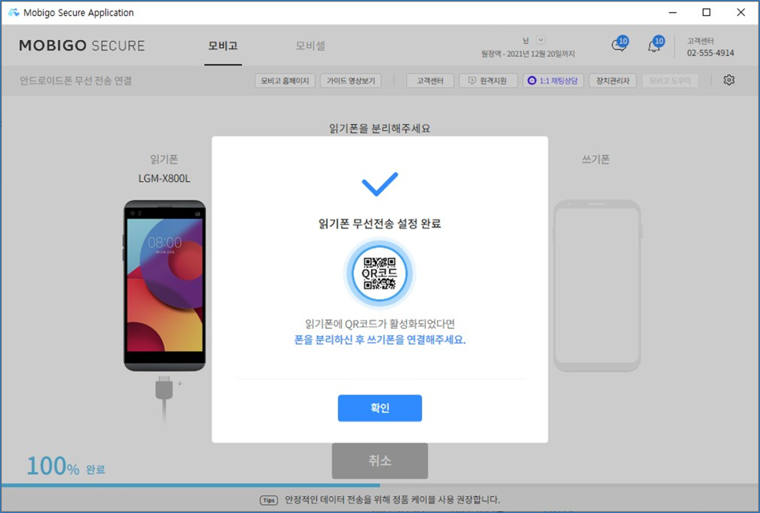Click the dimmed 모비고 도우미 button
Viewport: 760px width, 513px height.
pos(670,80)
